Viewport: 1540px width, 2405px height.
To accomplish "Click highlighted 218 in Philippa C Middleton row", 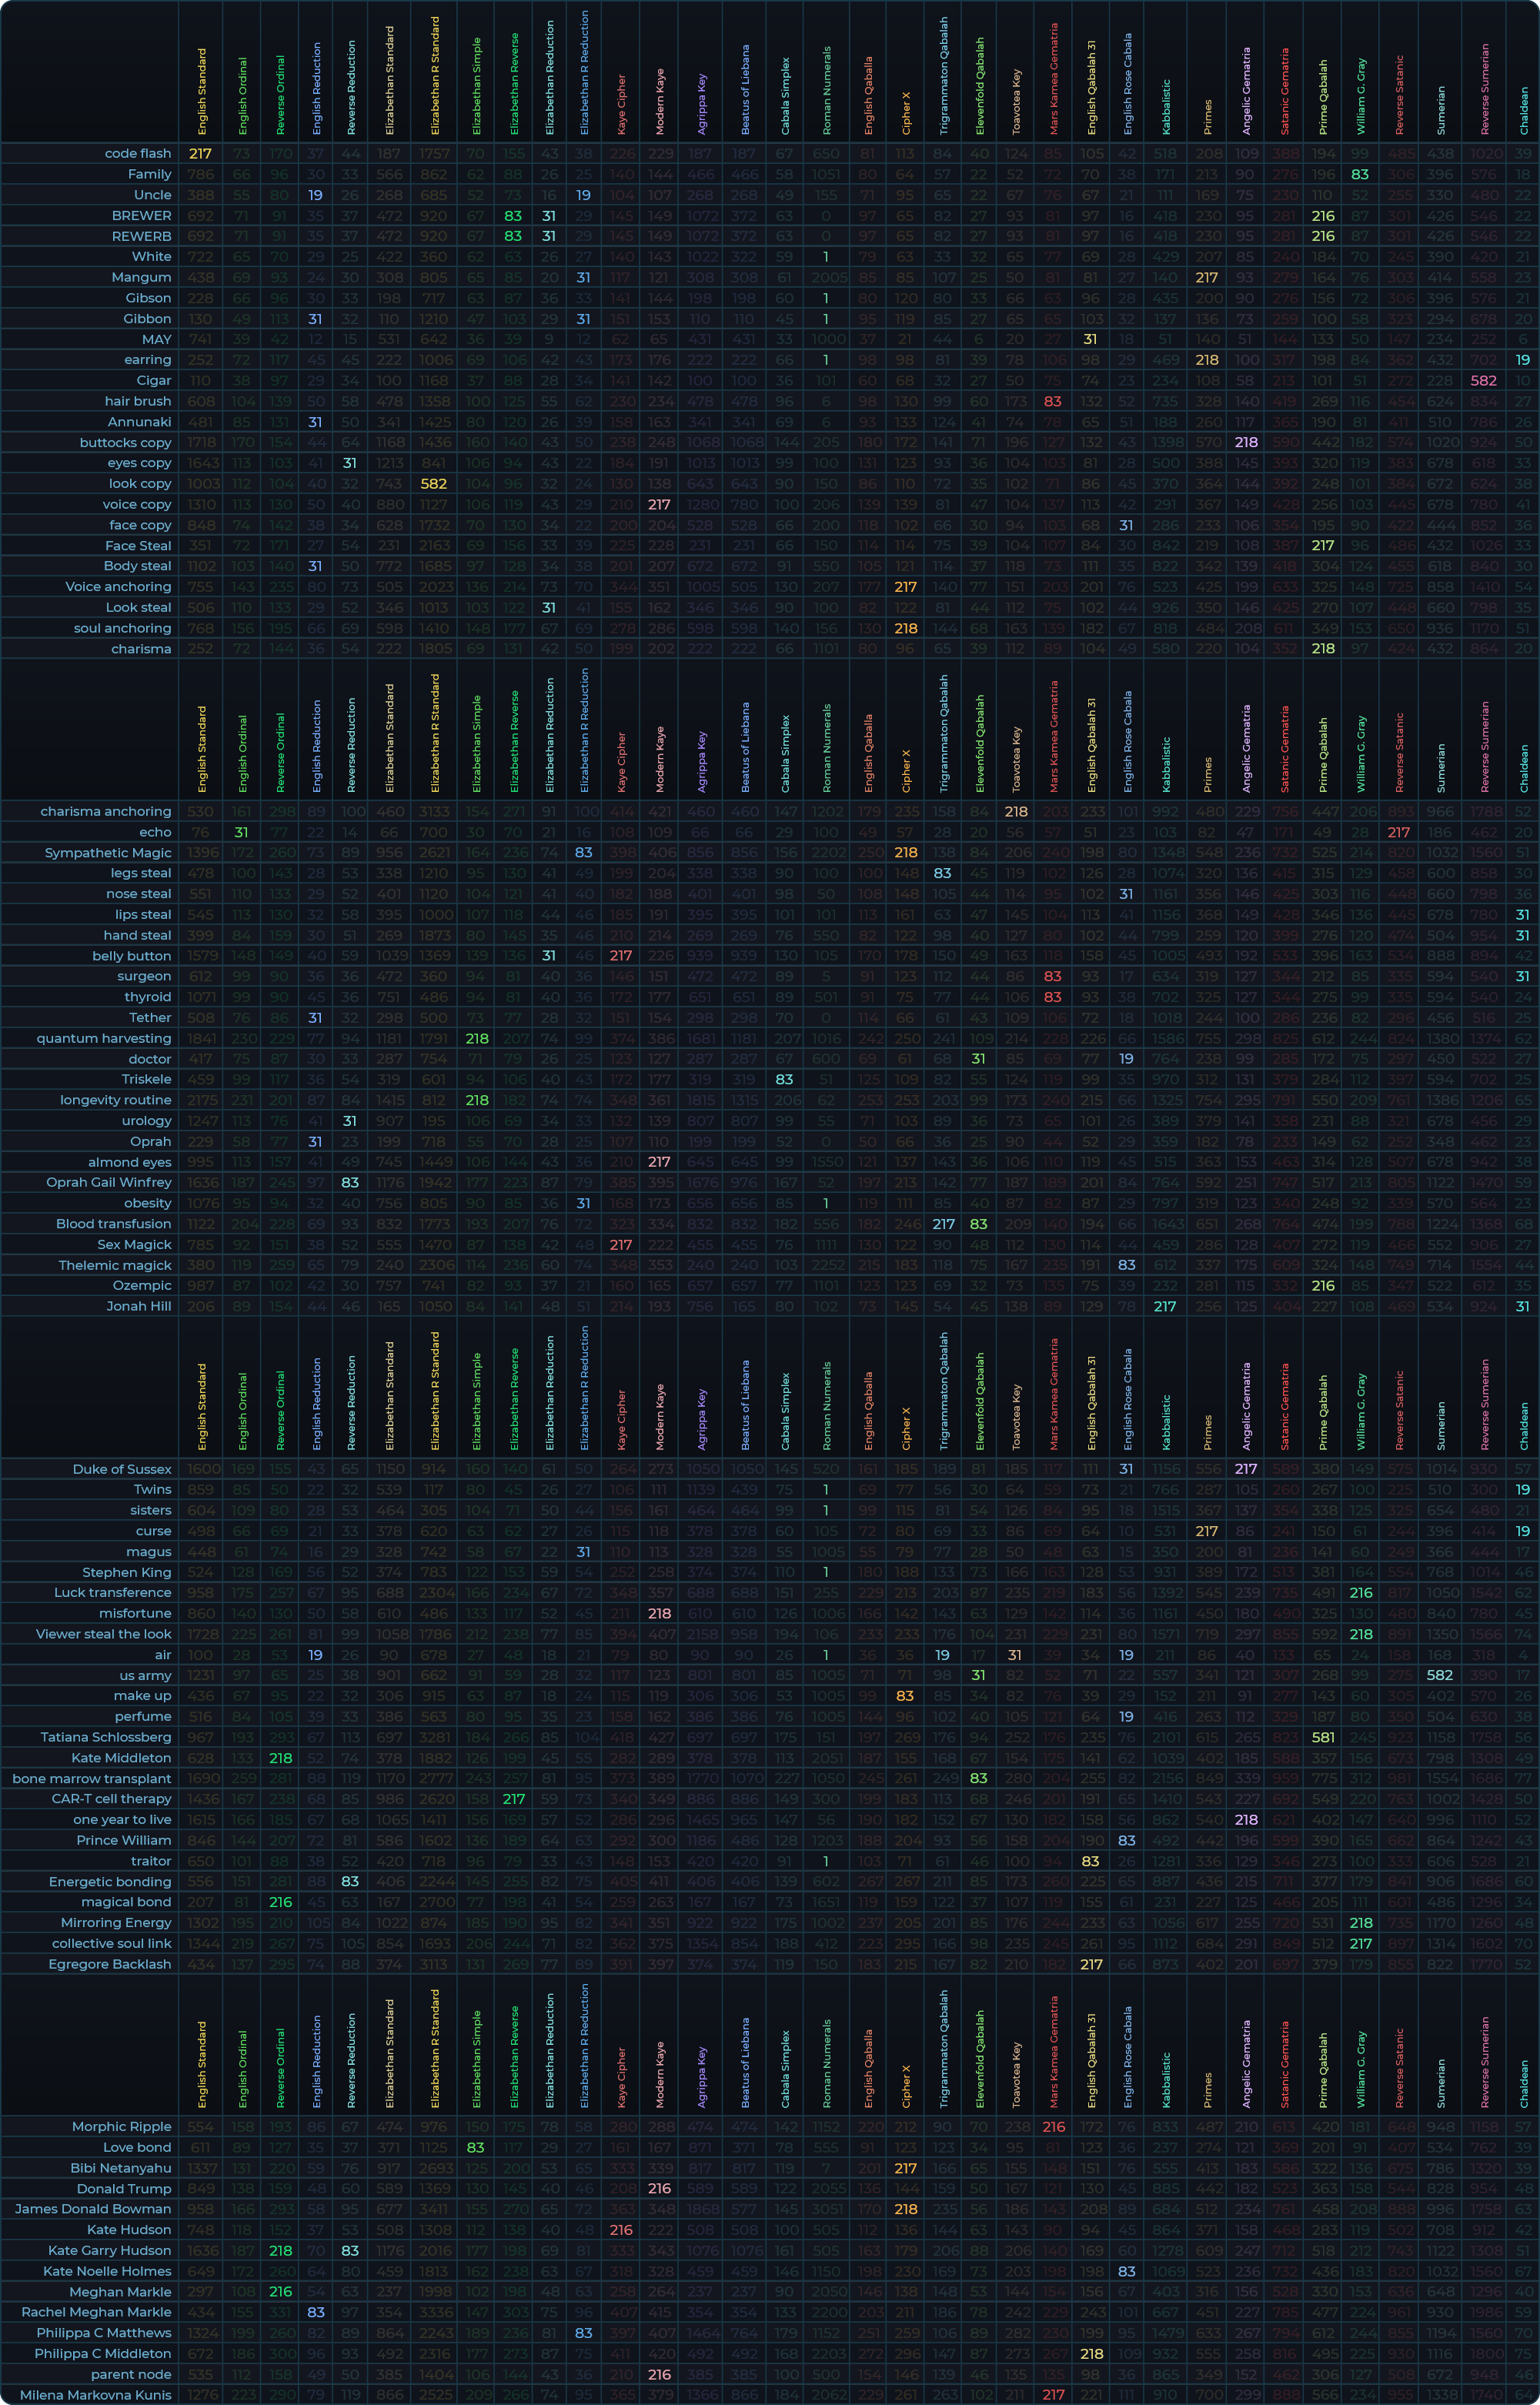I will pos(1091,2353).
